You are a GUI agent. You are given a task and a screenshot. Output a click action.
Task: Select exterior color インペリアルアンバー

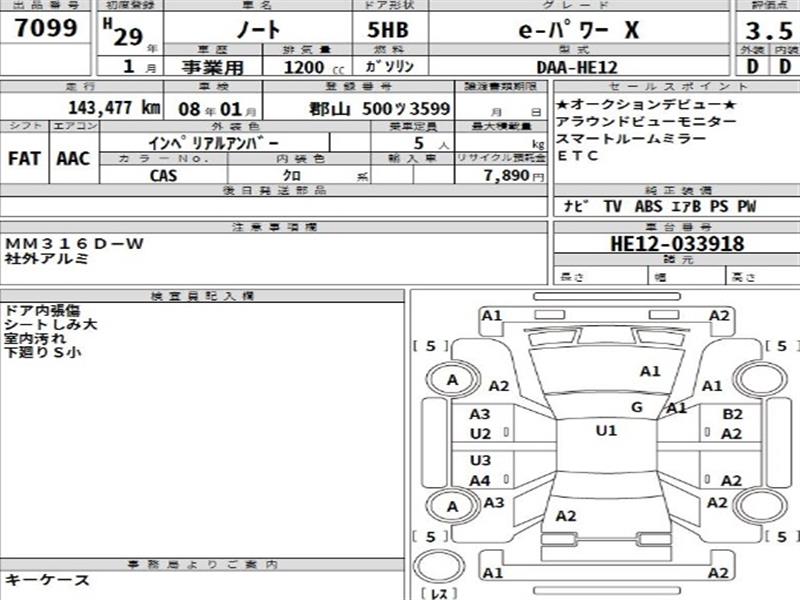214,143
